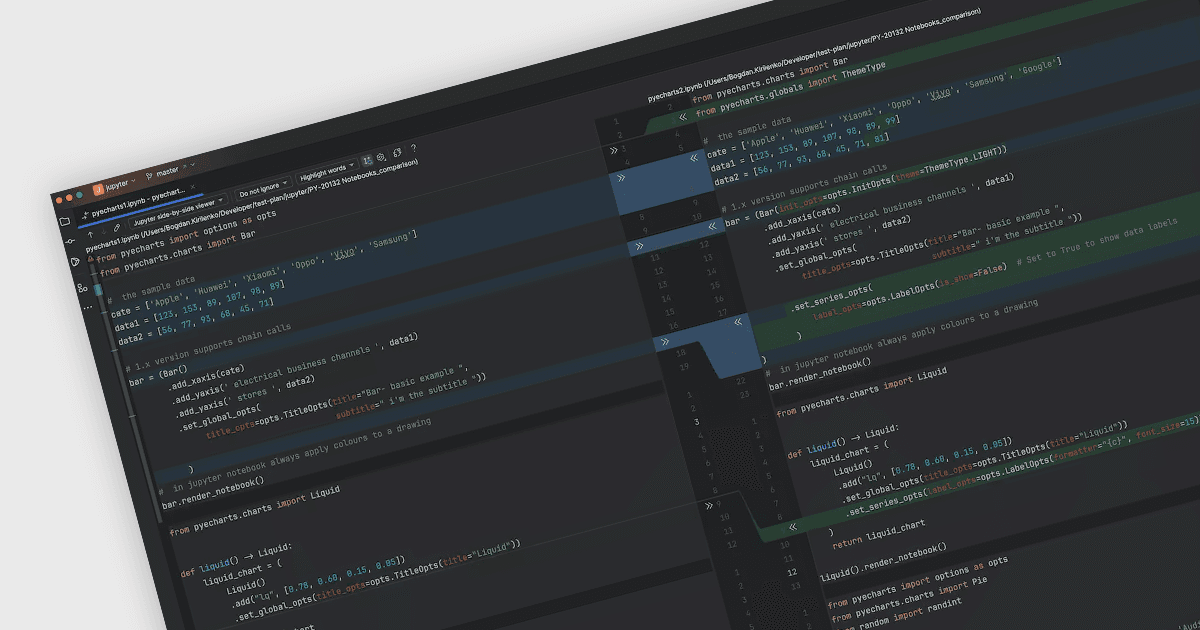1200x630 pixels.
Task: Go to next difference with down arrow
Action: (103, 231)
